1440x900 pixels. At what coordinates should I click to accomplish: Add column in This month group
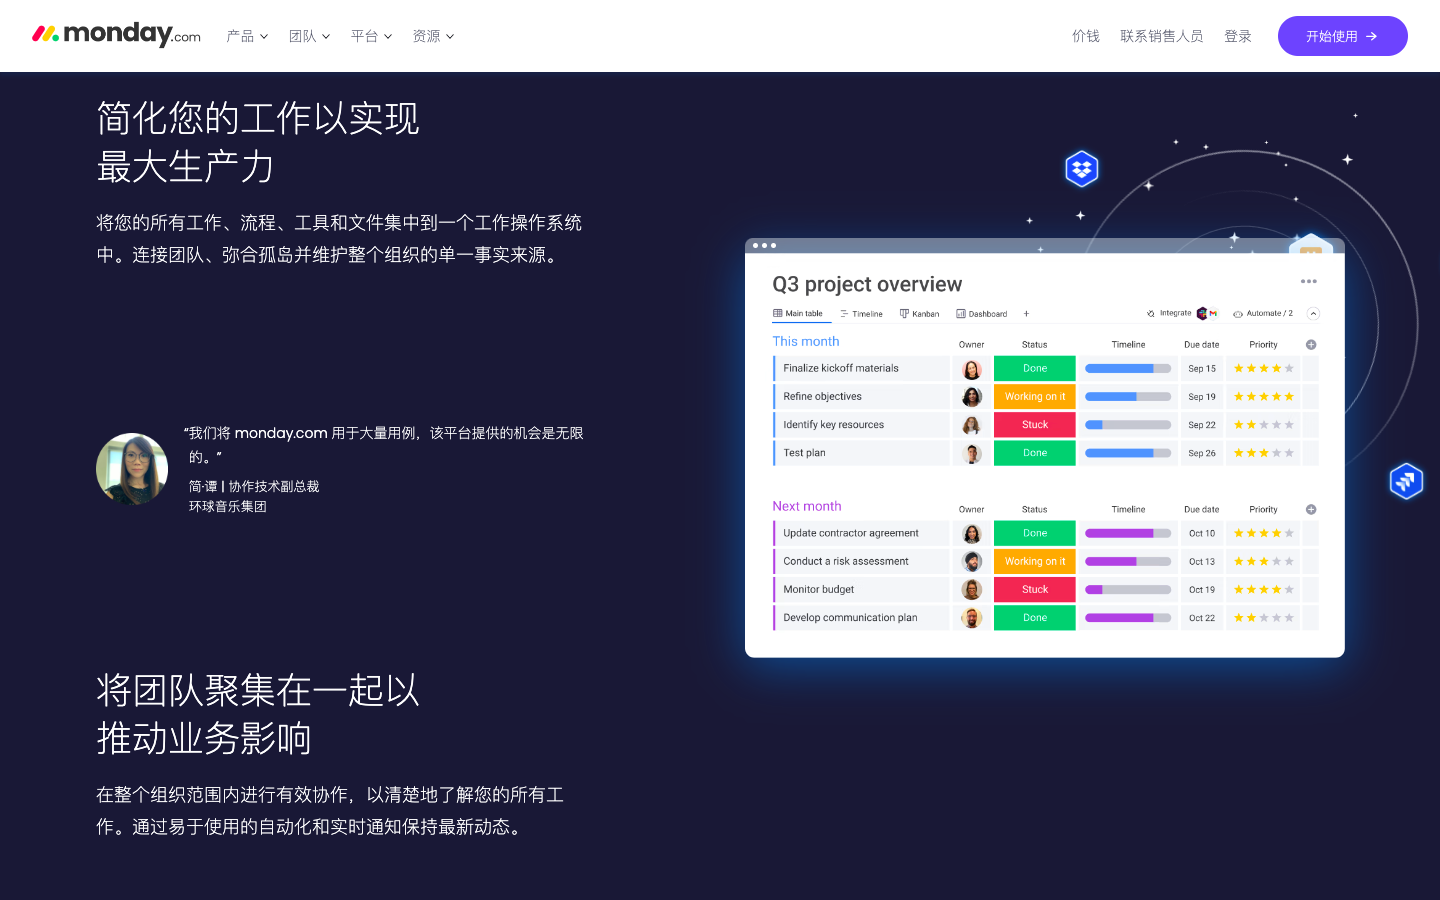coord(1310,345)
